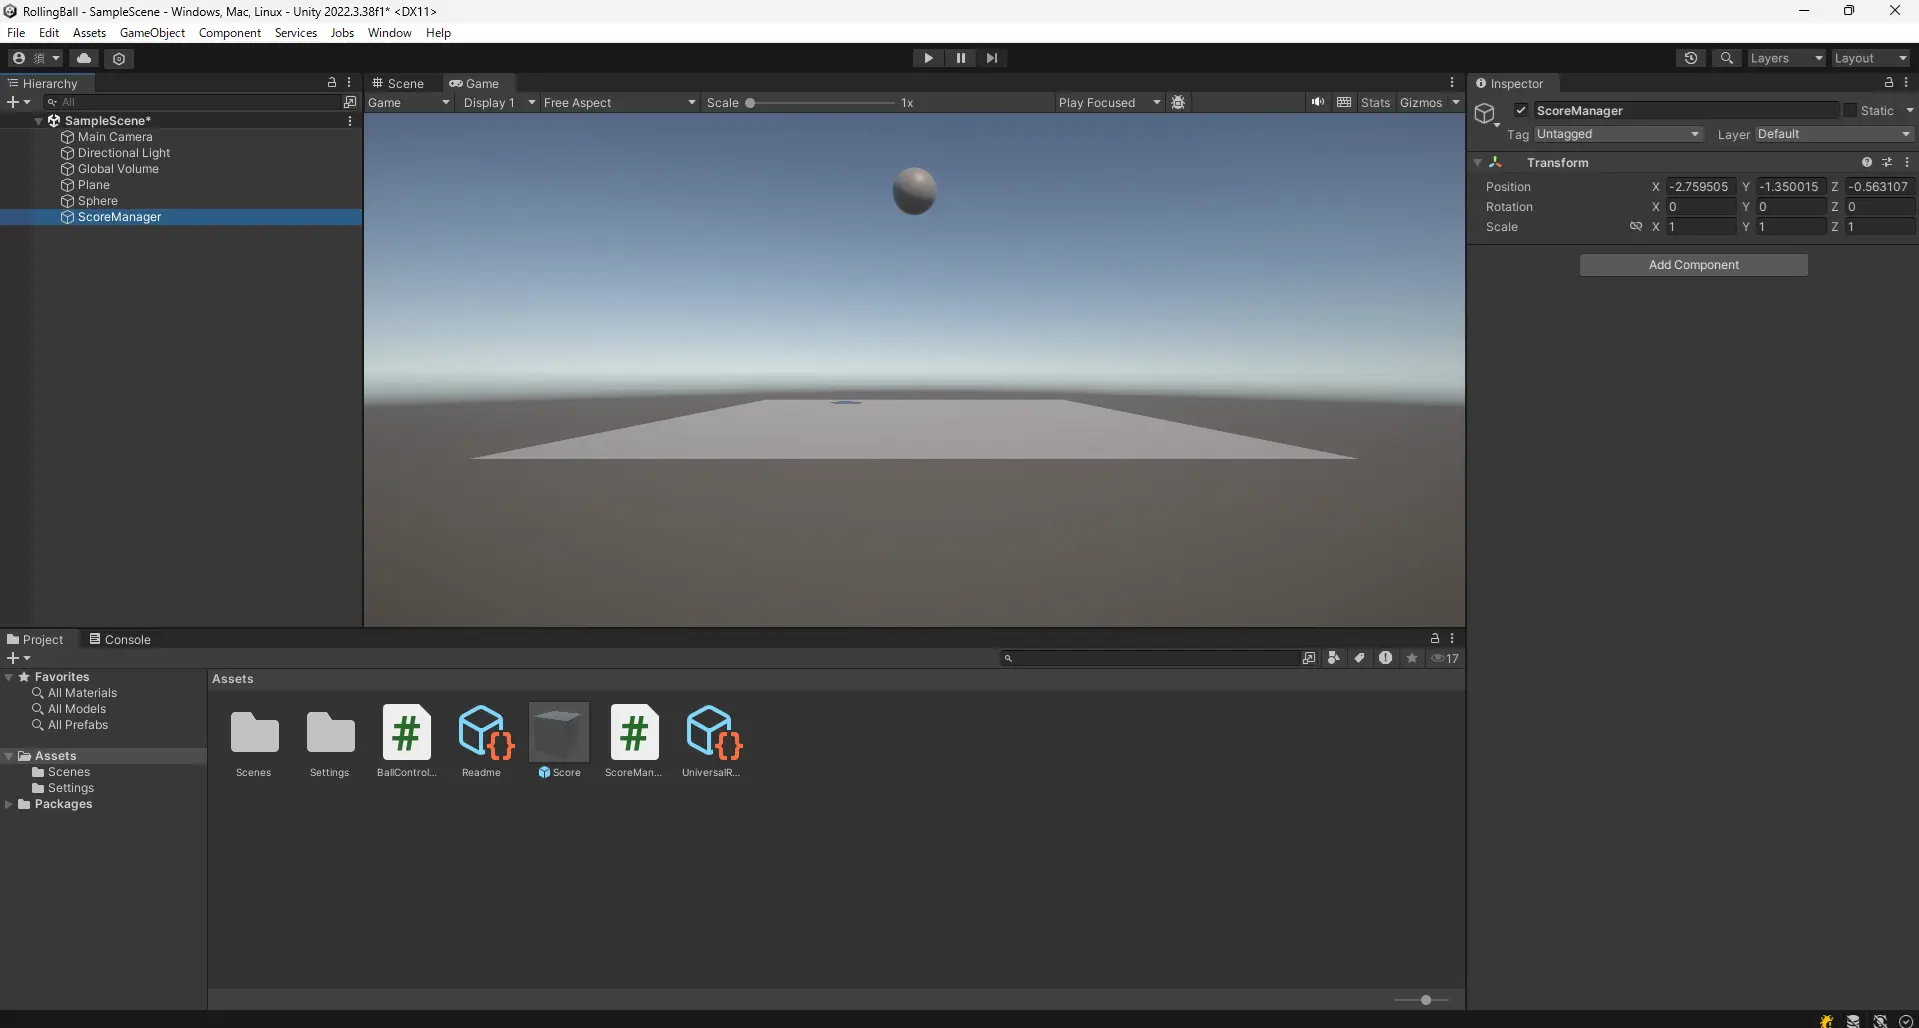1919x1028 pixels.
Task: Open the Untagged tag dropdown
Action: [1617, 133]
